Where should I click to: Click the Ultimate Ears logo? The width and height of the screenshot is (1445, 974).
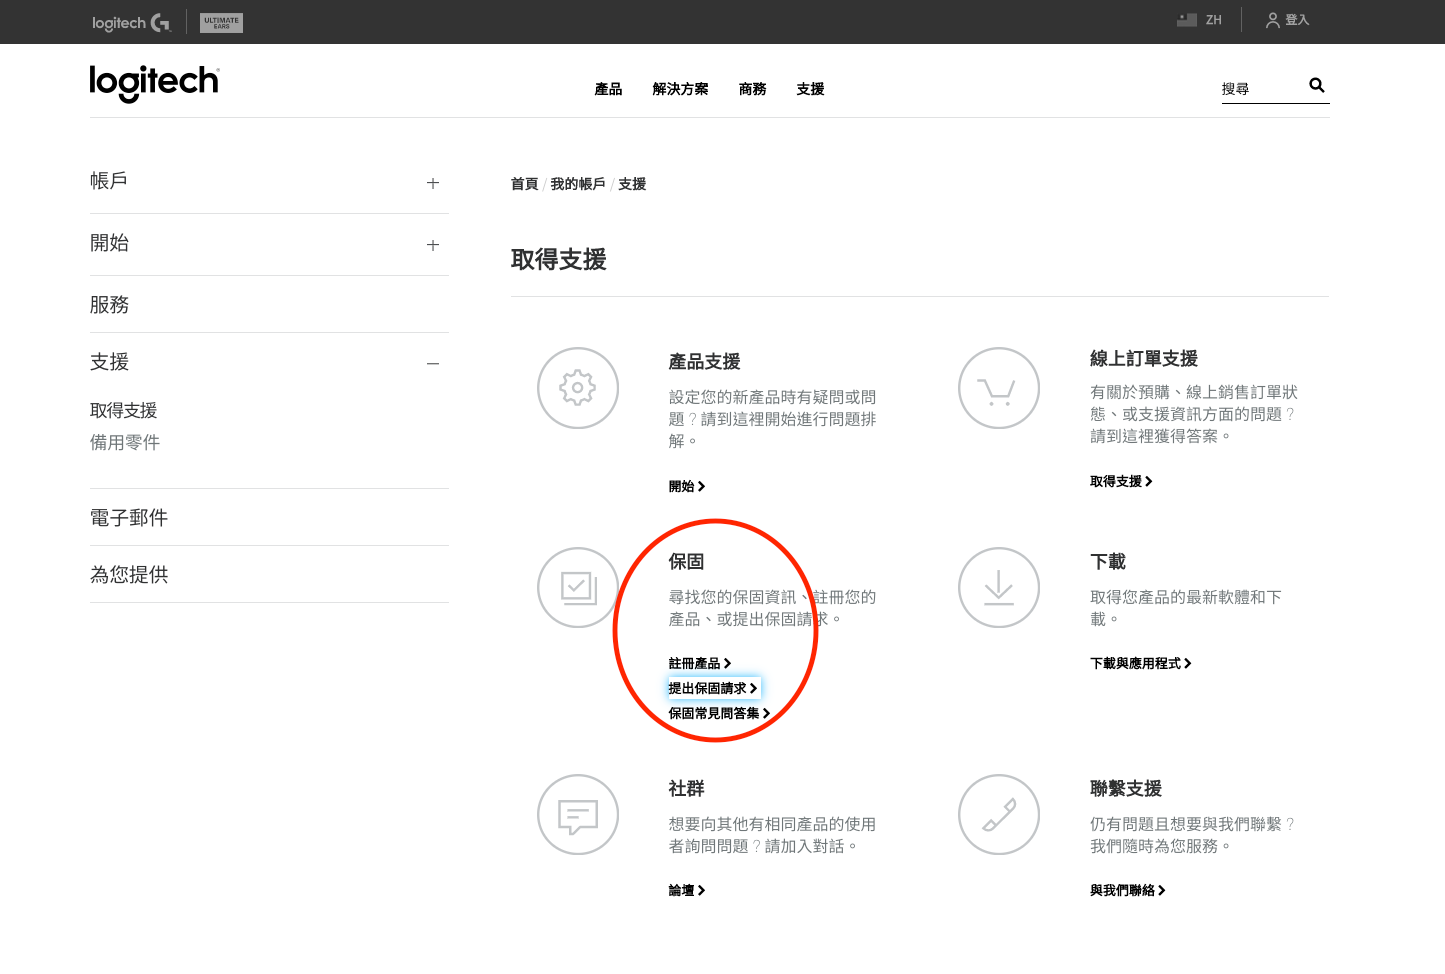click(221, 22)
